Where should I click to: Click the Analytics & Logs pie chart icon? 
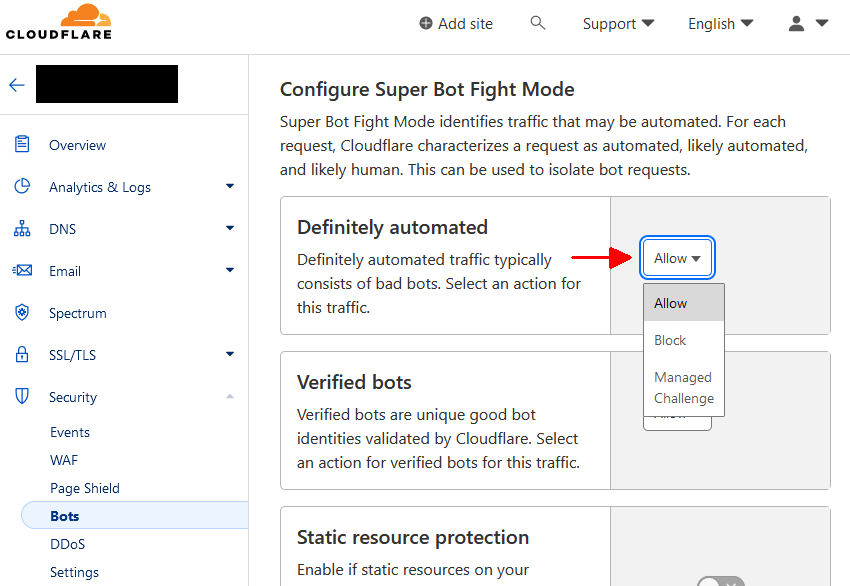point(22,186)
